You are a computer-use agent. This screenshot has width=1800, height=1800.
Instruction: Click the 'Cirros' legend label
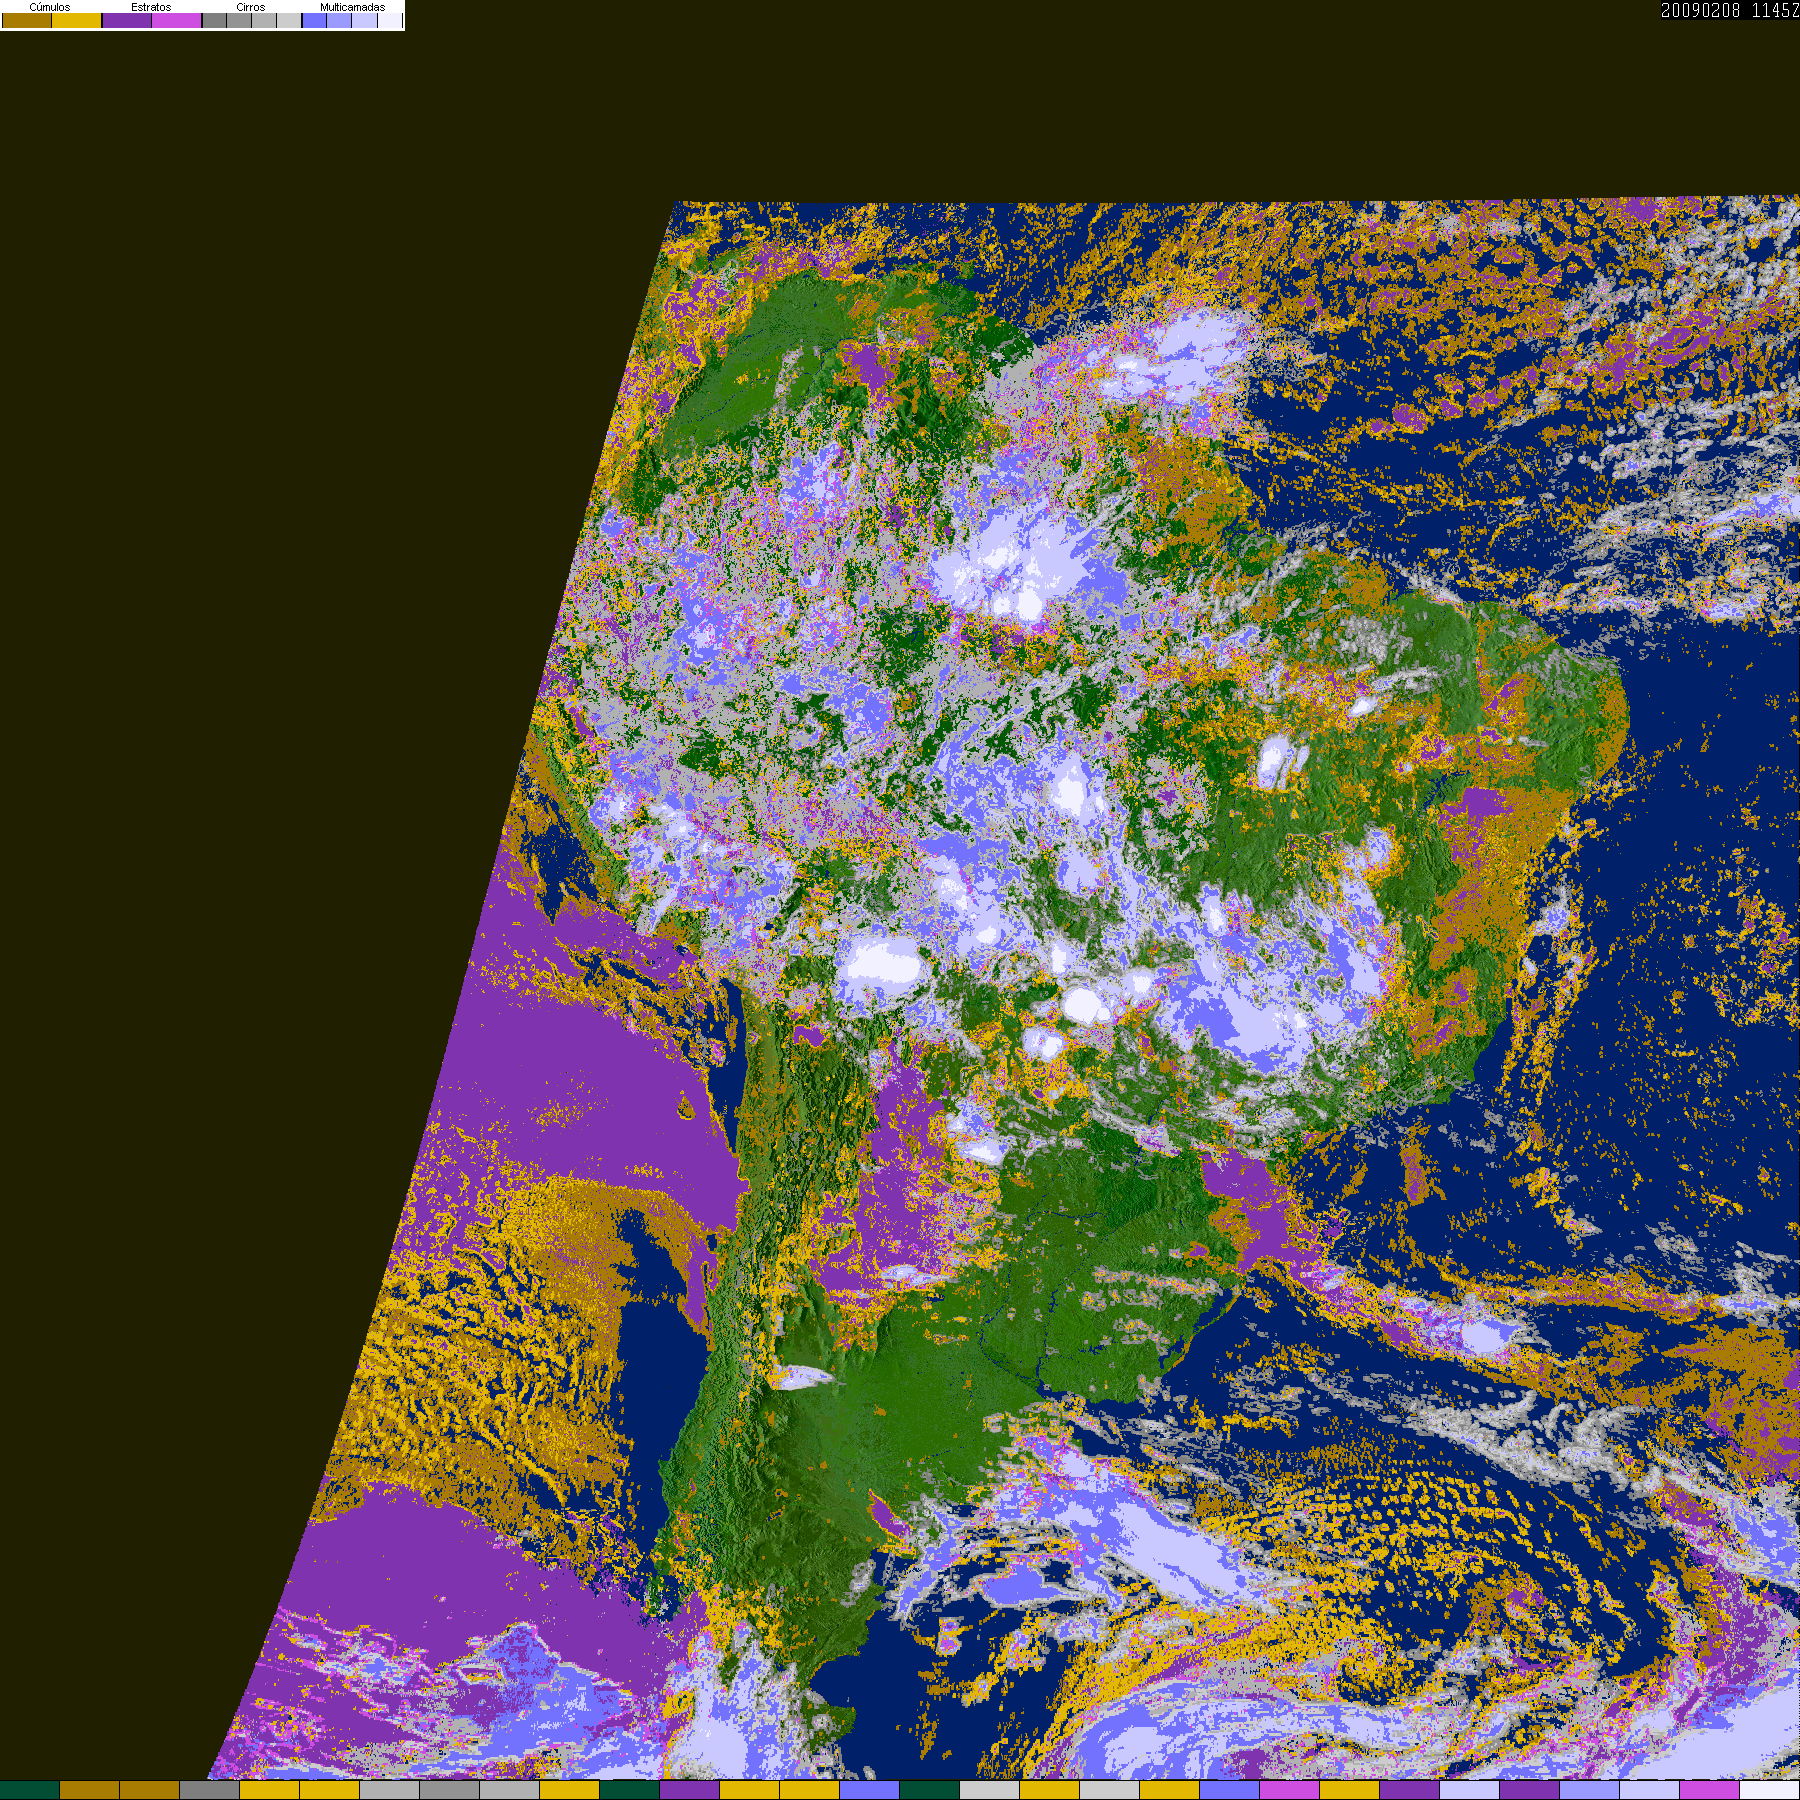point(251,7)
